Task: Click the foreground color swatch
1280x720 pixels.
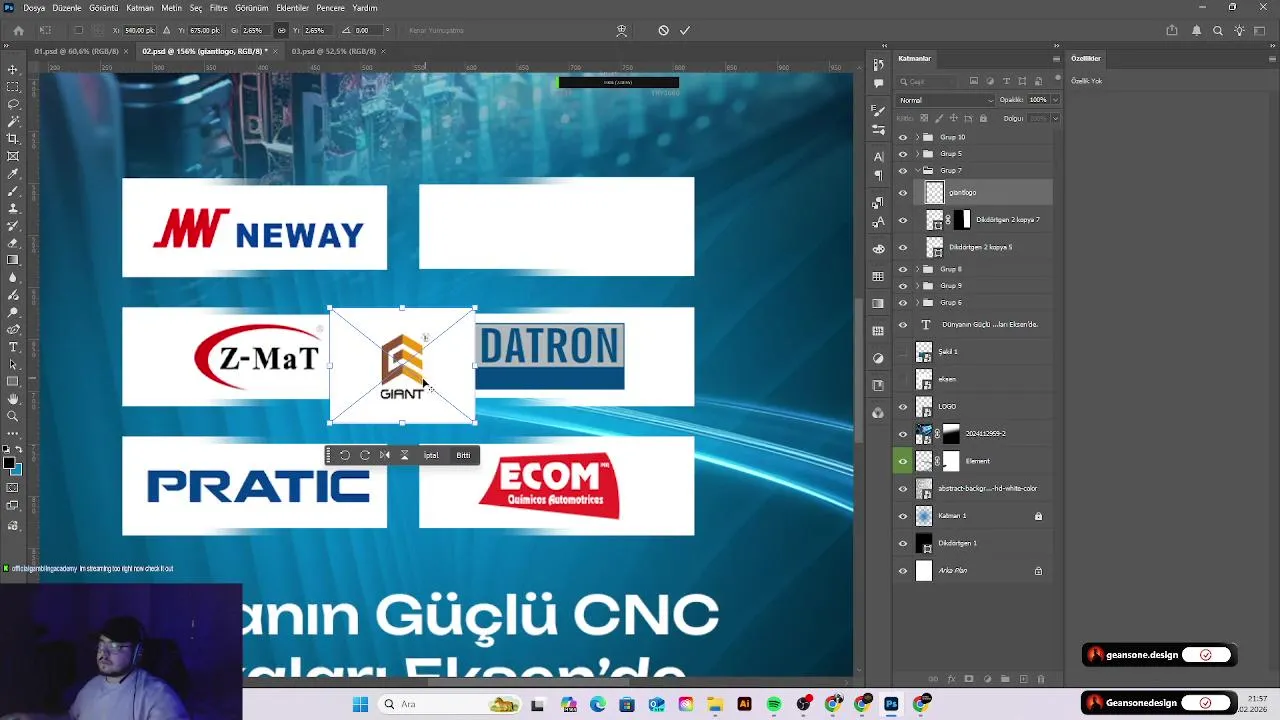Action: pyautogui.click(x=10, y=463)
